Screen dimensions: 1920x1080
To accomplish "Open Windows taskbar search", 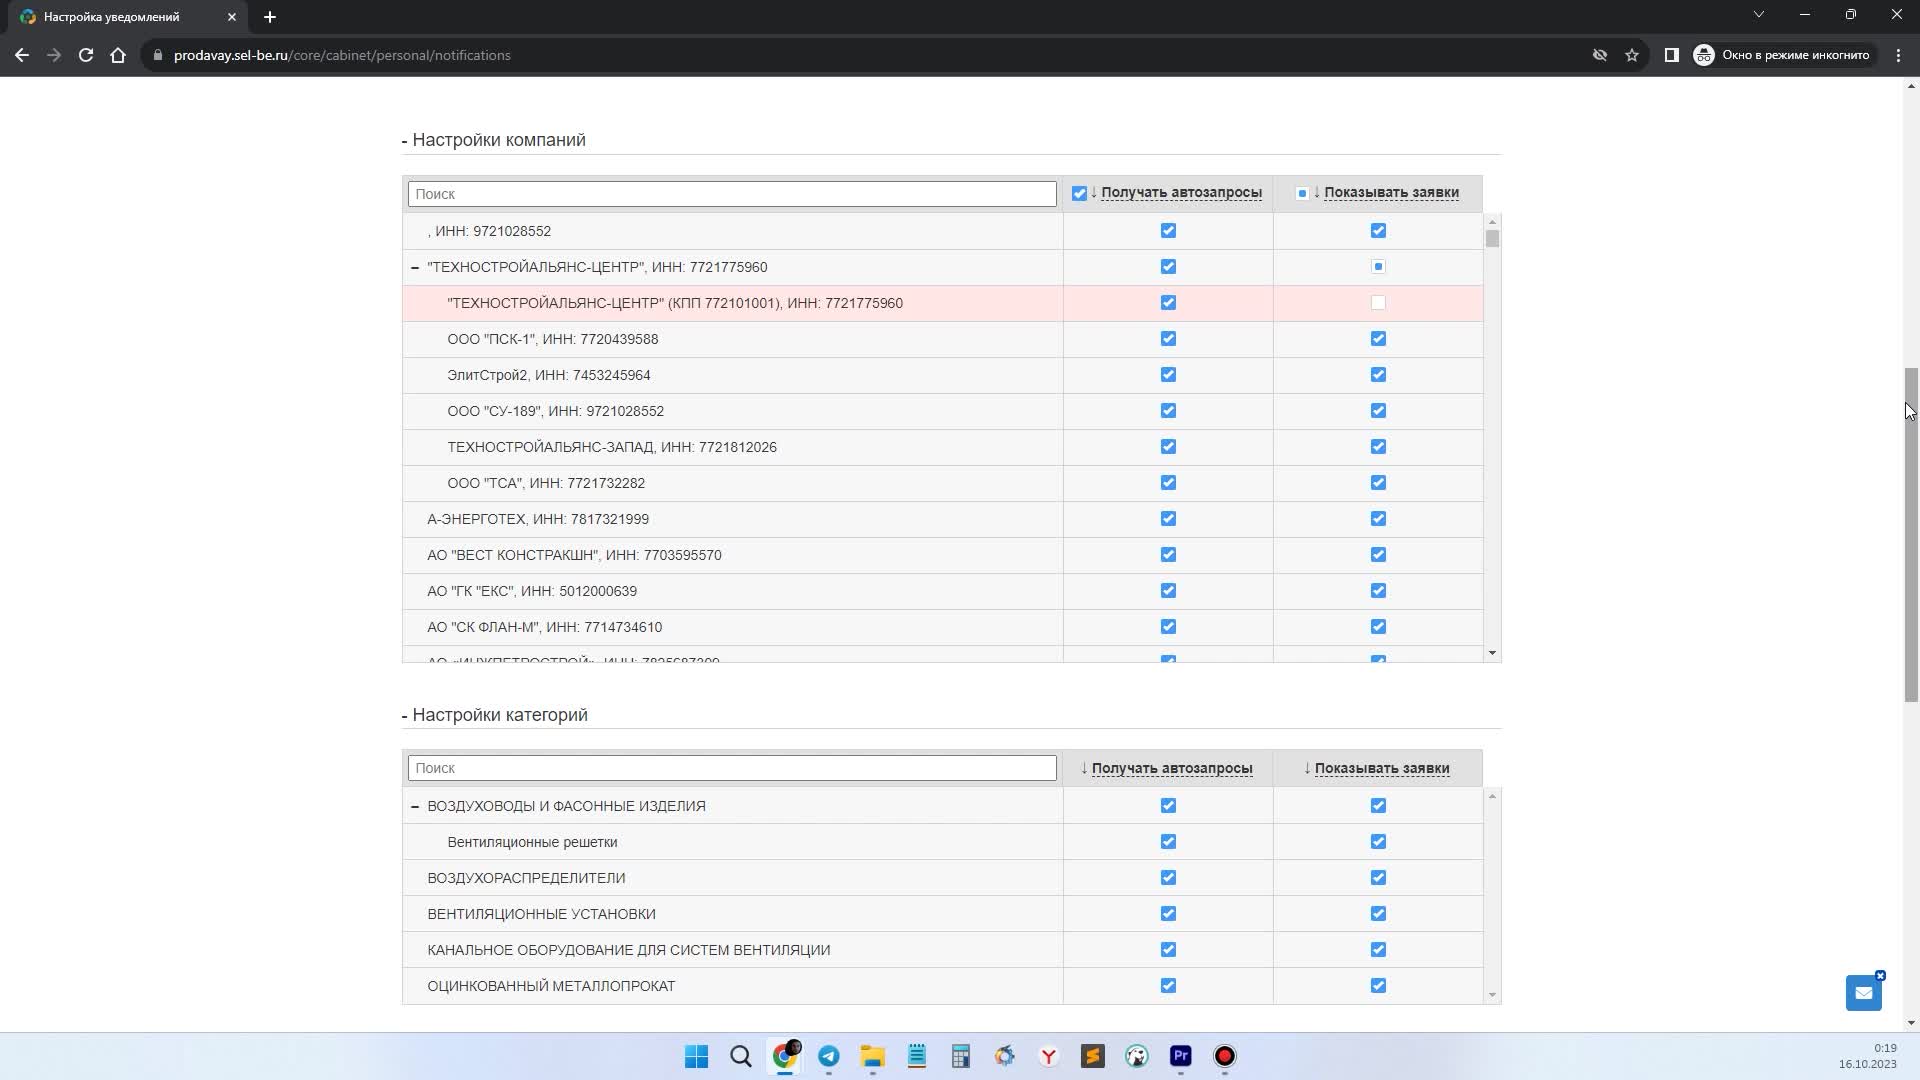I will point(741,1056).
